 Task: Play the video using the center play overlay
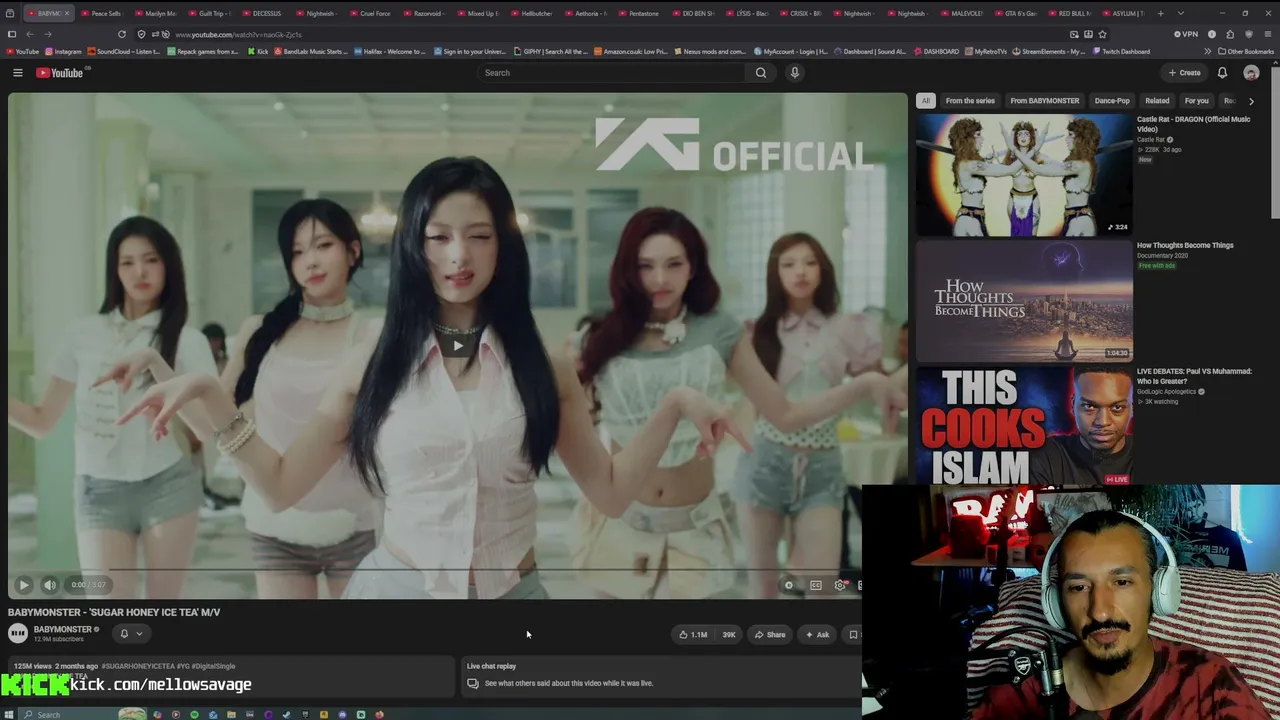tap(458, 346)
